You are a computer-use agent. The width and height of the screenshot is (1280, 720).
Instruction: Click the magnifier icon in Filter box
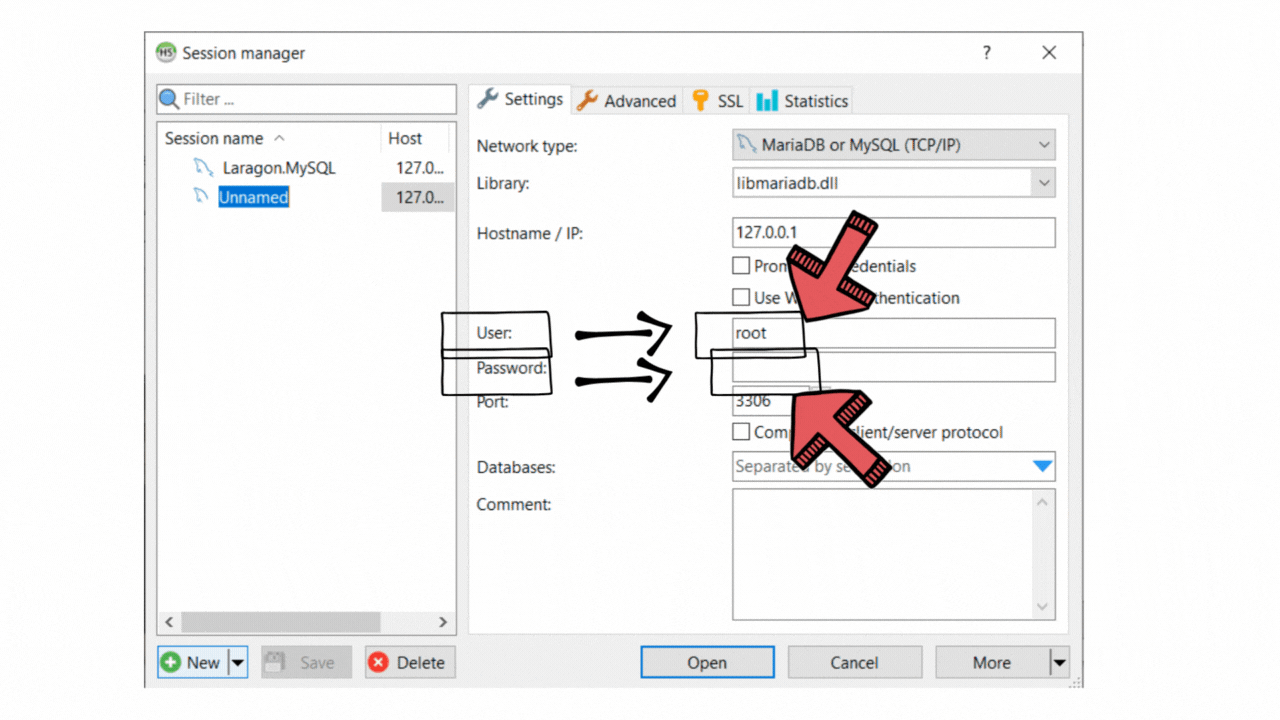(x=169, y=99)
